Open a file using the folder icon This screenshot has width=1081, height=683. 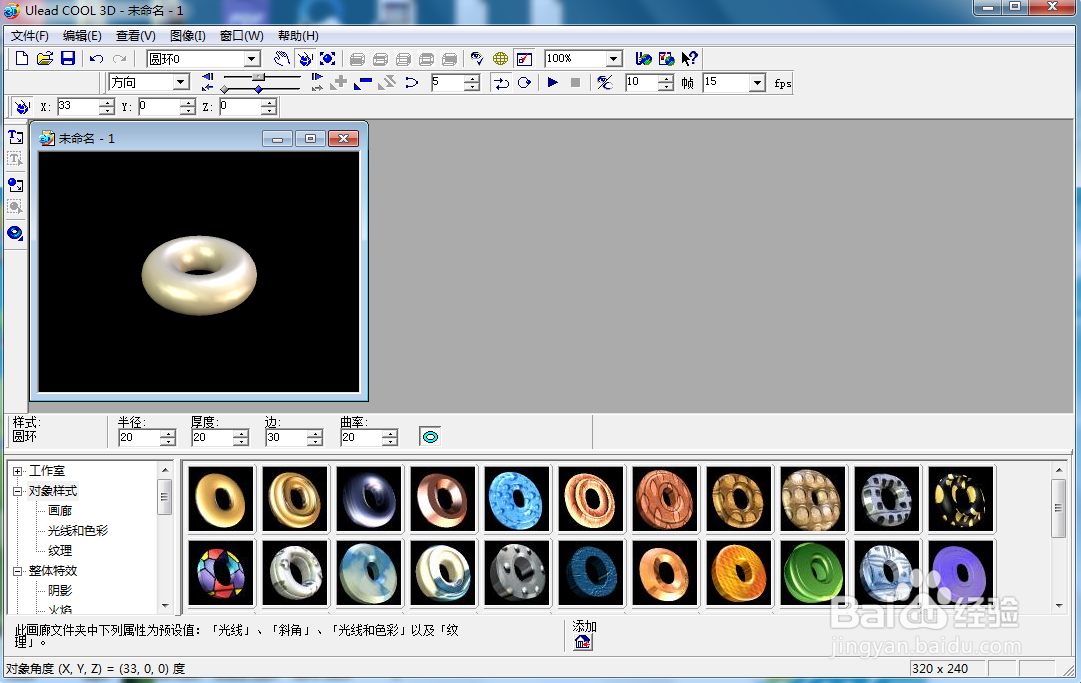45,59
